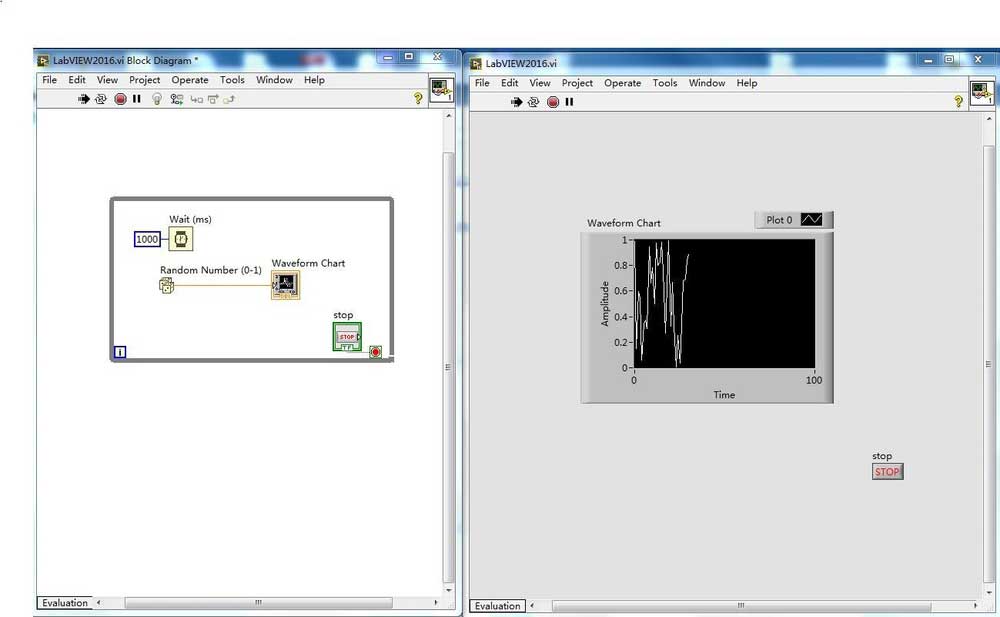
Task: Open File menu in front panel window
Action: tap(482, 83)
